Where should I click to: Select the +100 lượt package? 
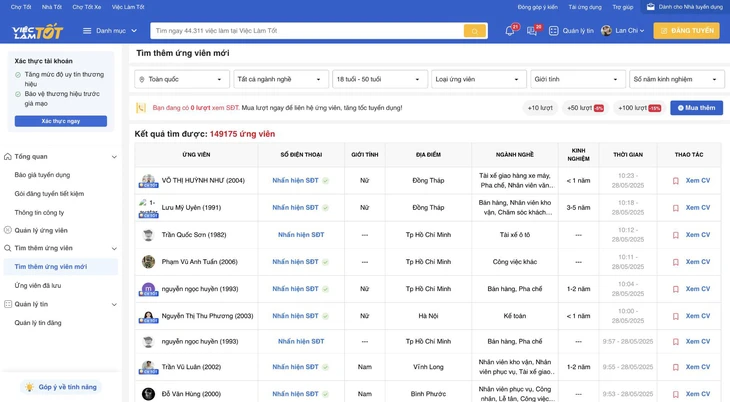pyautogui.click(x=639, y=108)
